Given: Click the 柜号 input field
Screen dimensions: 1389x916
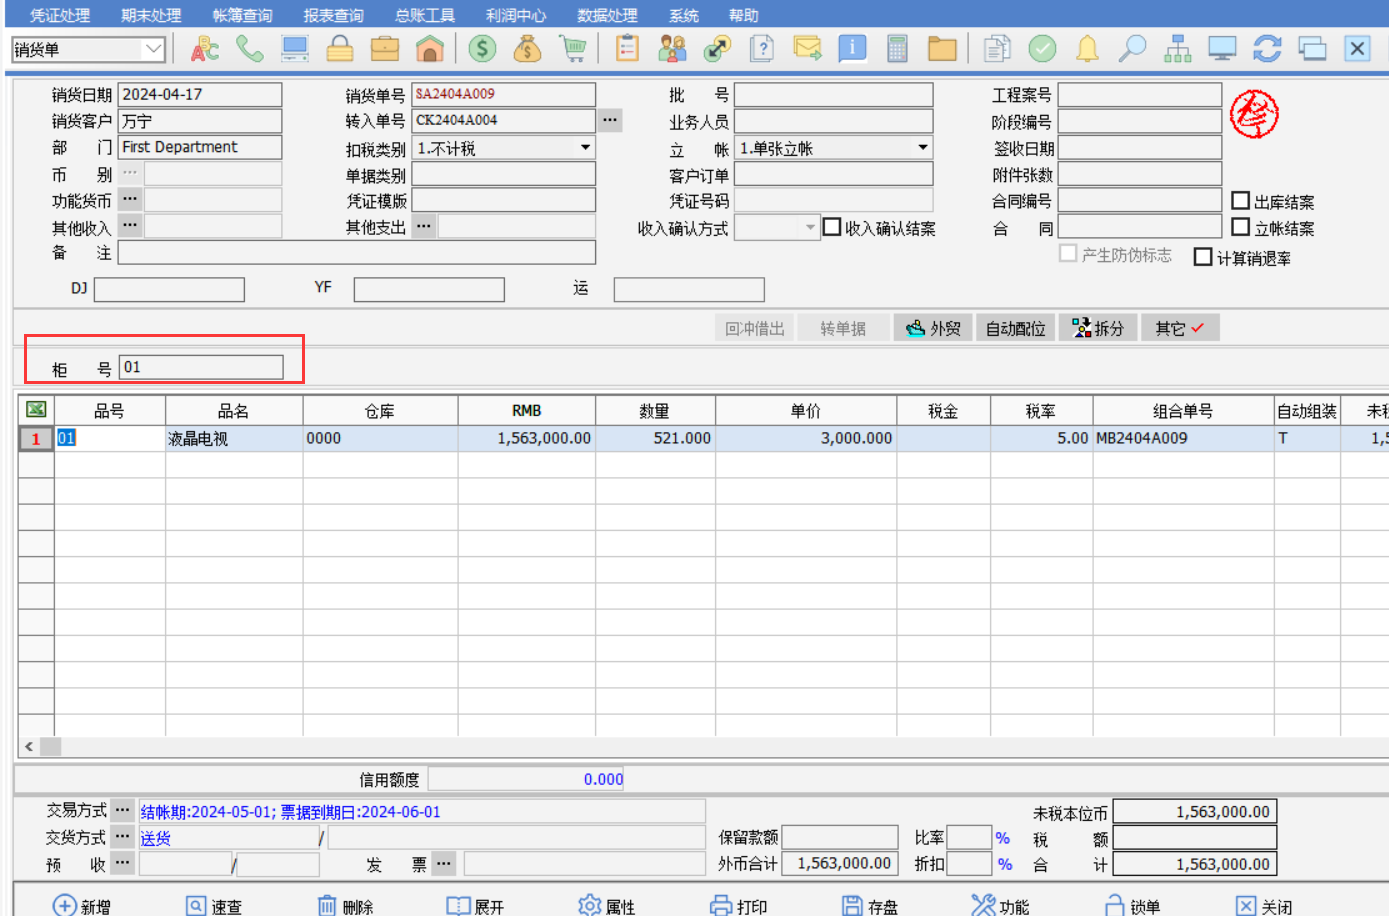Looking at the screenshot, I should click(201, 367).
